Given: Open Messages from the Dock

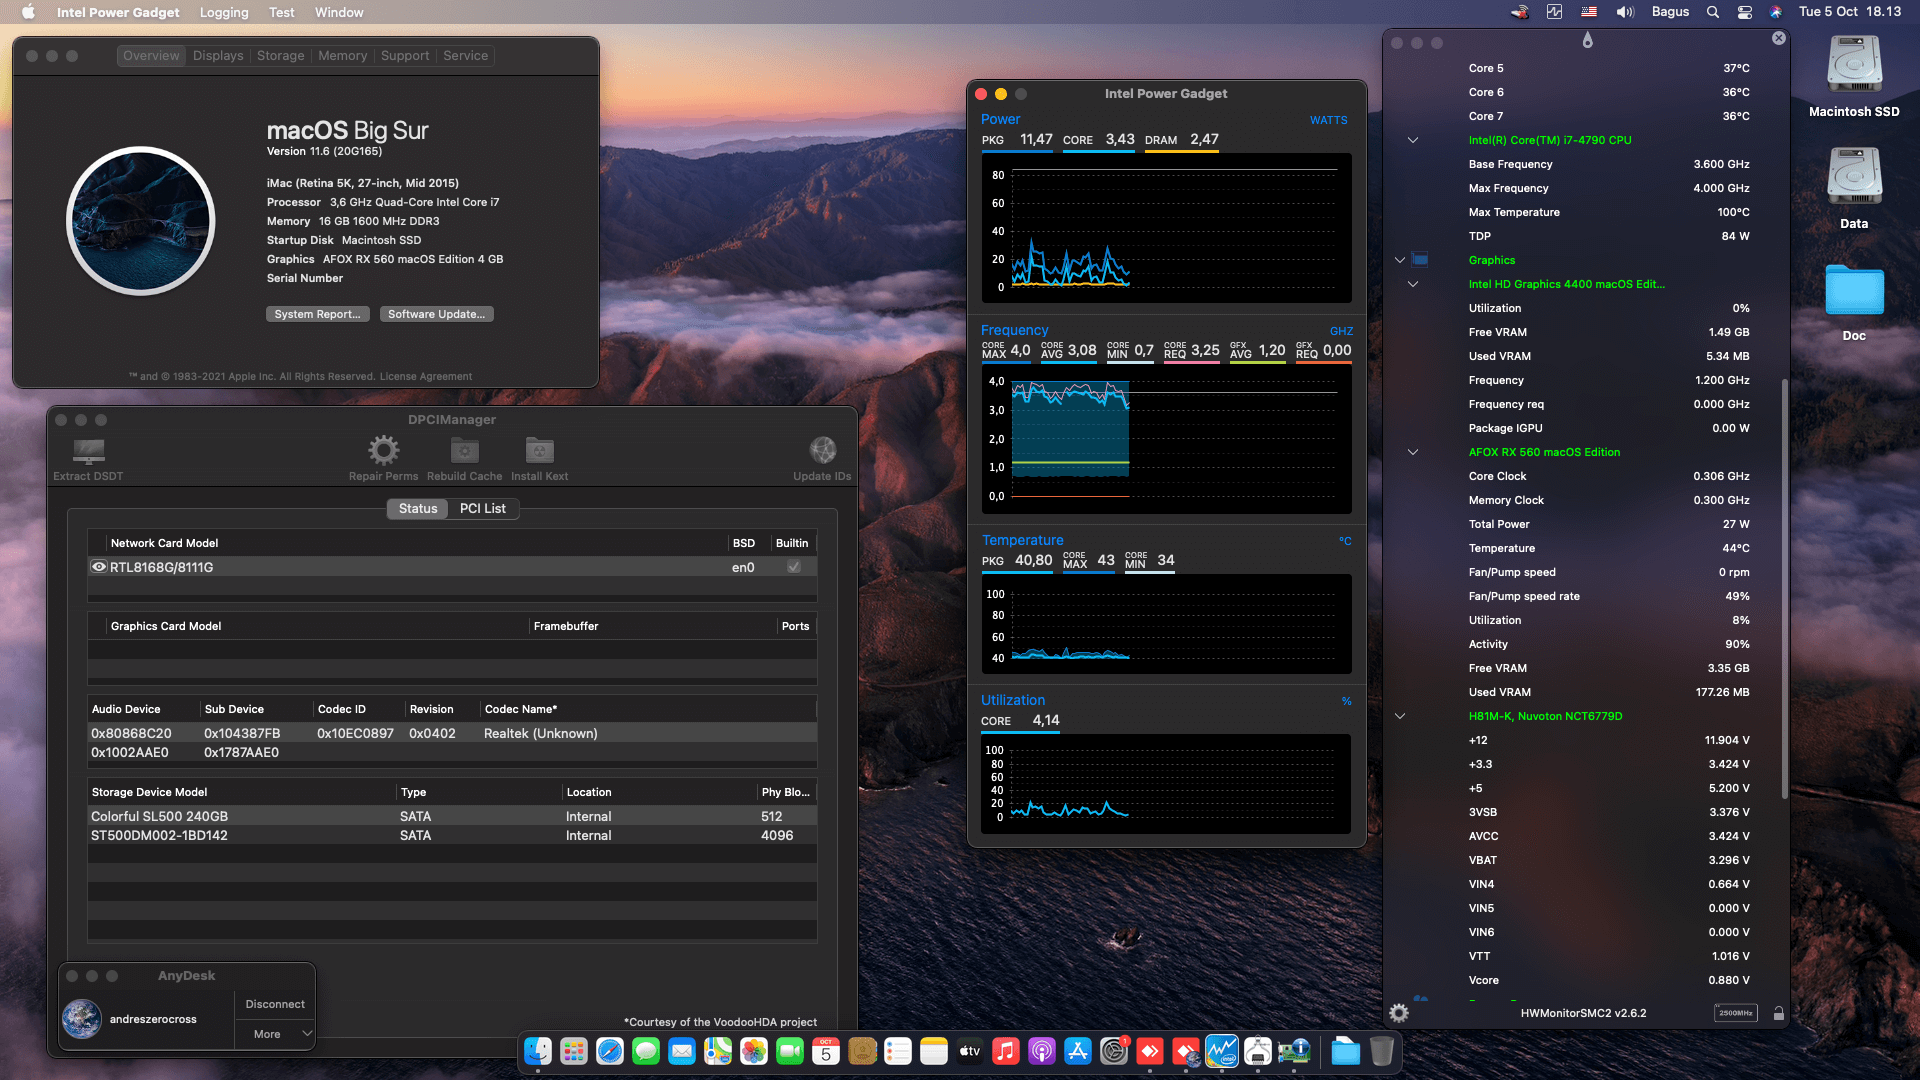Looking at the screenshot, I should pos(646,1051).
